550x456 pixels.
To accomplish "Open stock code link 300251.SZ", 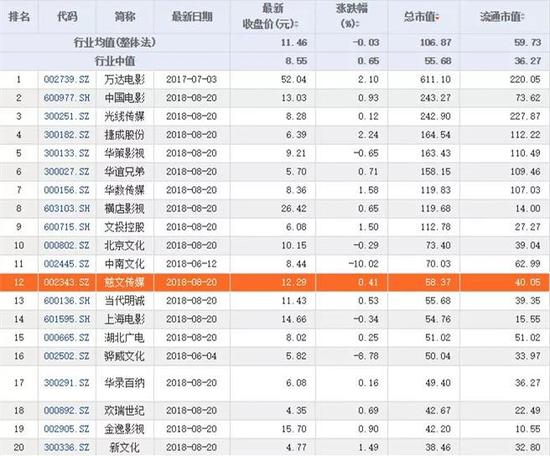I will point(67,116).
